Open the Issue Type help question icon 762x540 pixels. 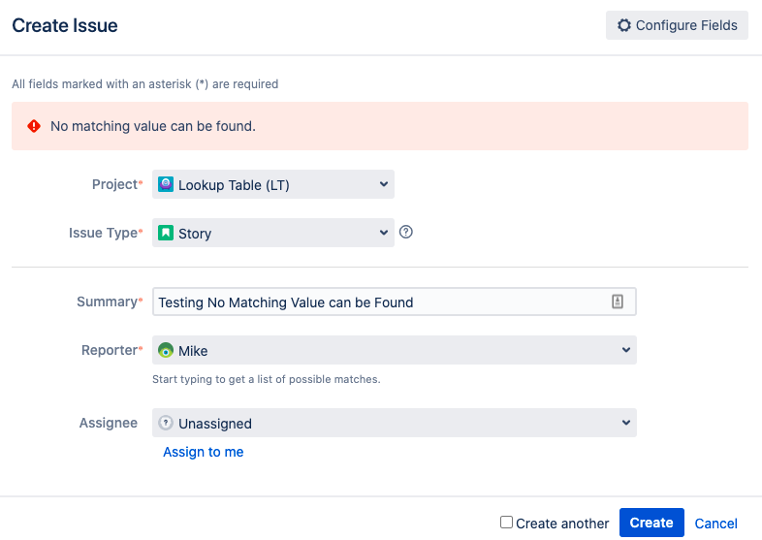pos(406,232)
